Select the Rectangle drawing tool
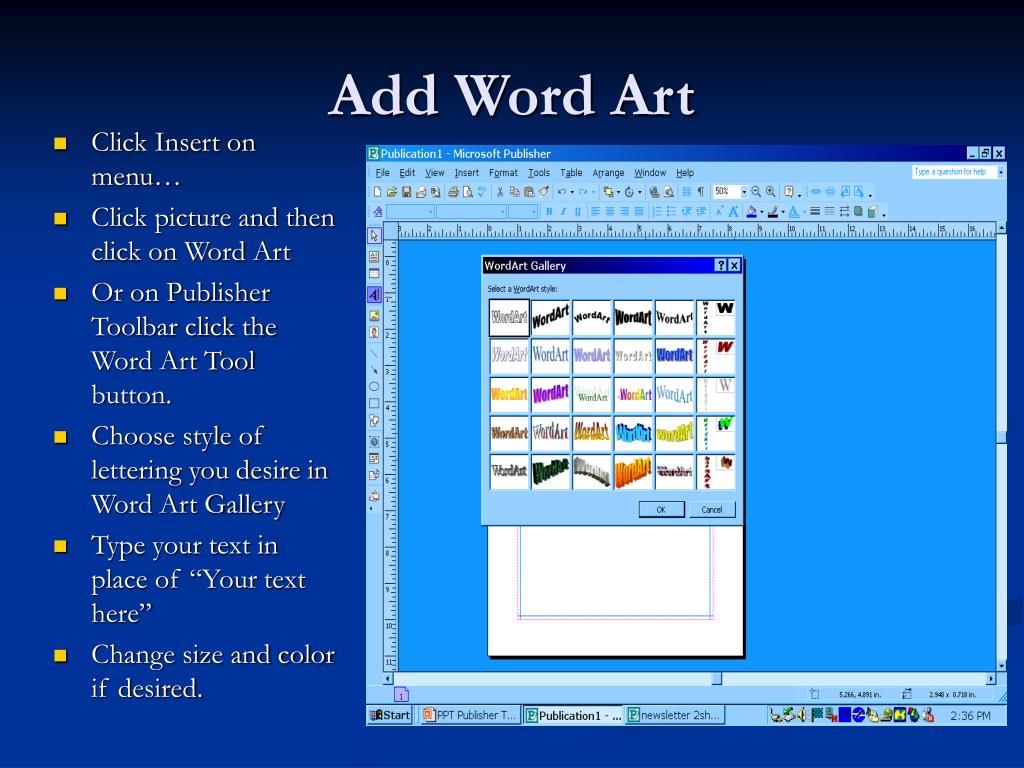This screenshot has height=768, width=1024. (x=374, y=404)
